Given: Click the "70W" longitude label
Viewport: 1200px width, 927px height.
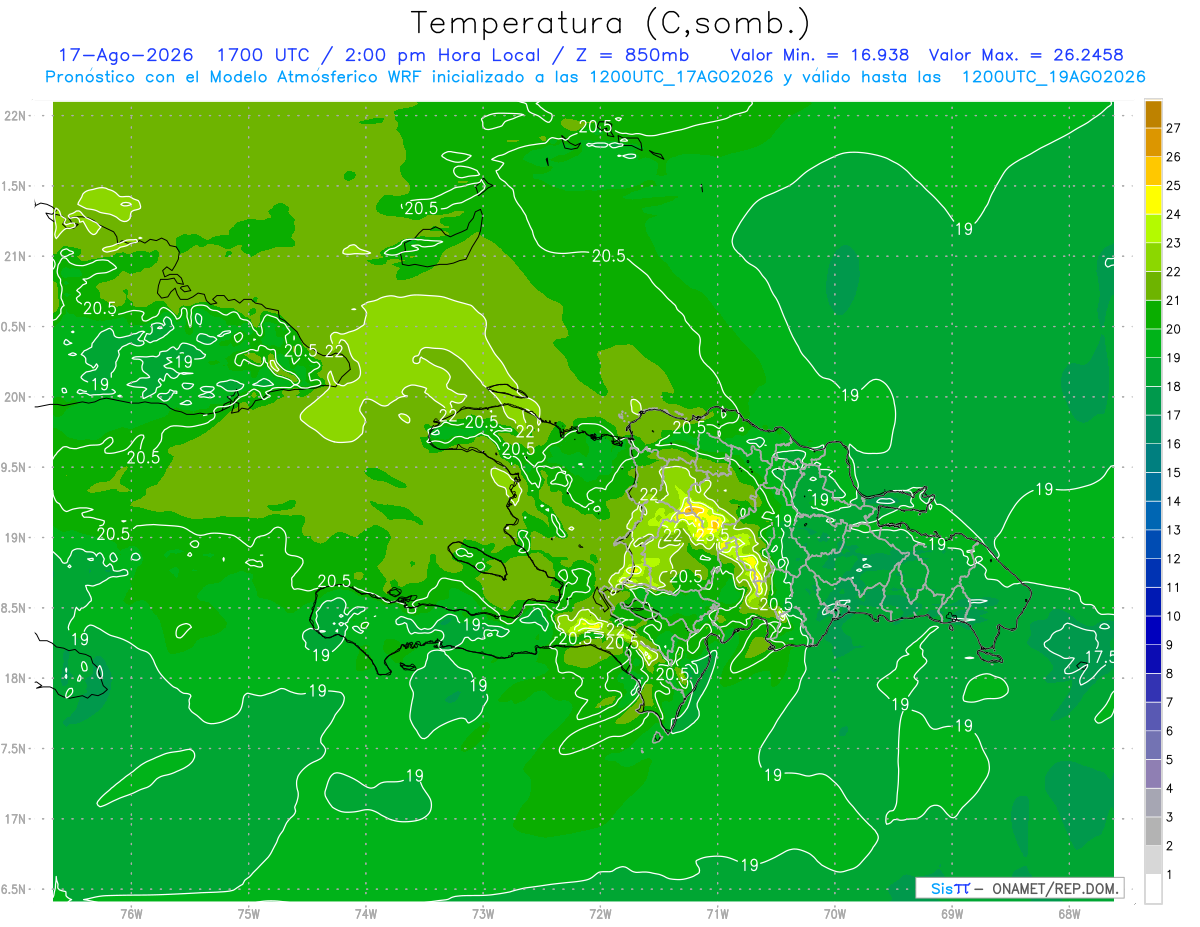Looking at the screenshot, I should (x=835, y=913).
